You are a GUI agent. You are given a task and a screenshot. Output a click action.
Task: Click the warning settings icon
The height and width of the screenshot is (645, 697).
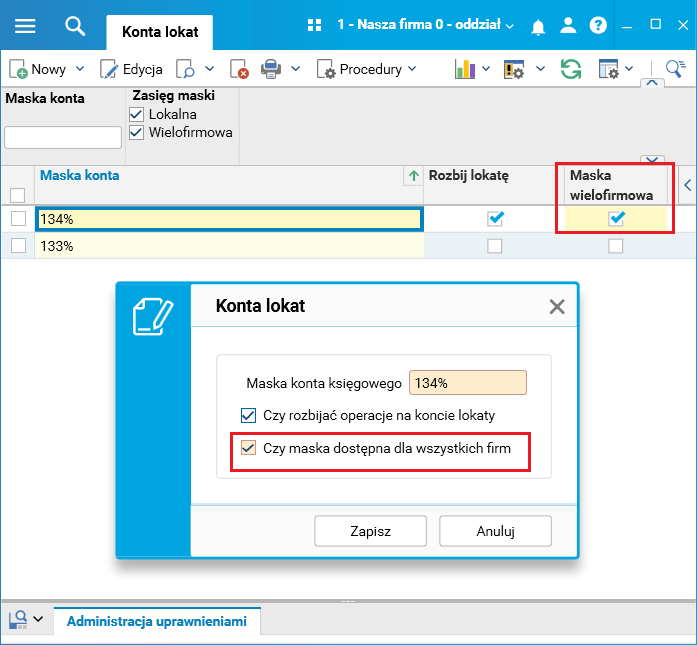point(514,69)
